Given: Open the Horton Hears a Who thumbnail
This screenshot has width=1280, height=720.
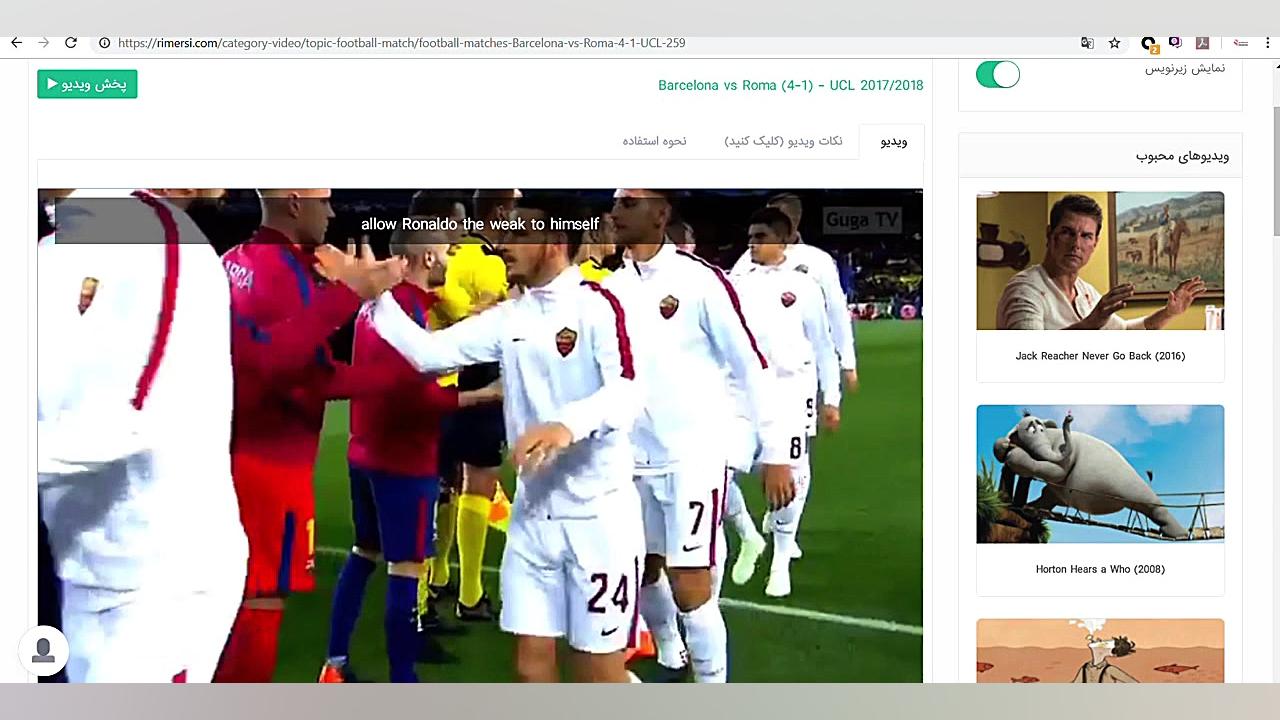Looking at the screenshot, I should click(x=1100, y=473).
